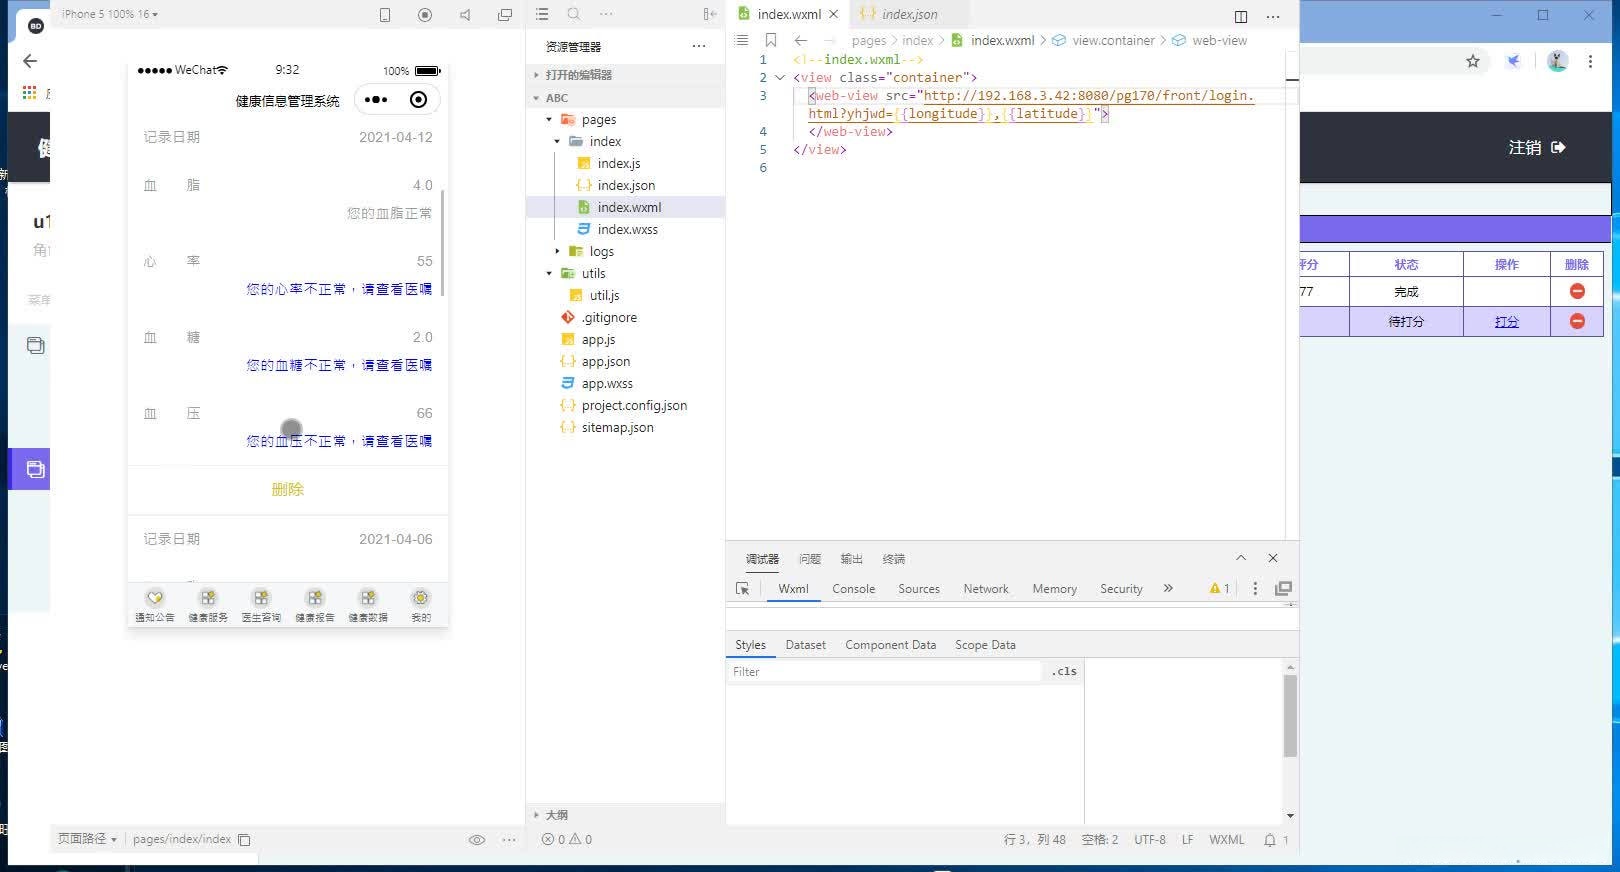This screenshot has height=872, width=1620.
Task: Click the yellow 删除 button in simulator
Action: click(287, 489)
